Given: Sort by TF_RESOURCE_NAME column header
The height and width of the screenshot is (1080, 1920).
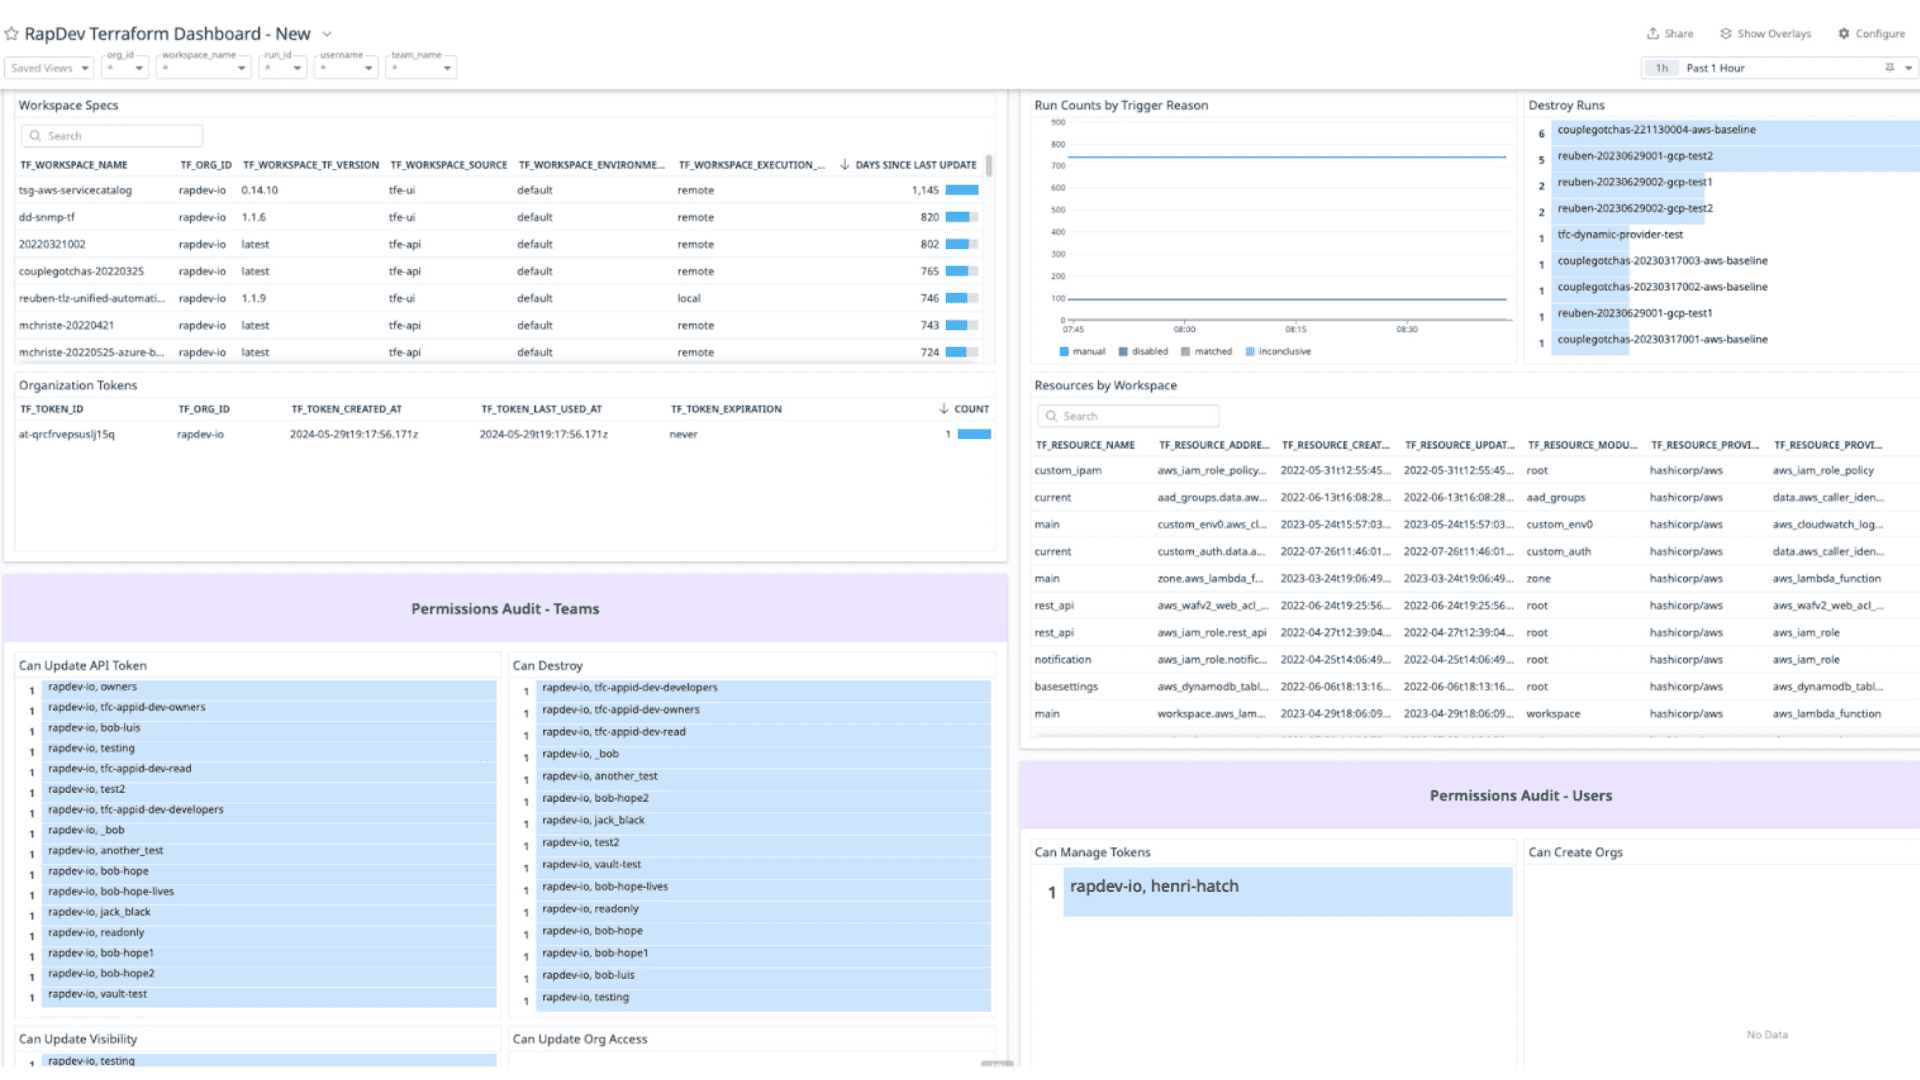Looking at the screenshot, I should [x=1085, y=445].
